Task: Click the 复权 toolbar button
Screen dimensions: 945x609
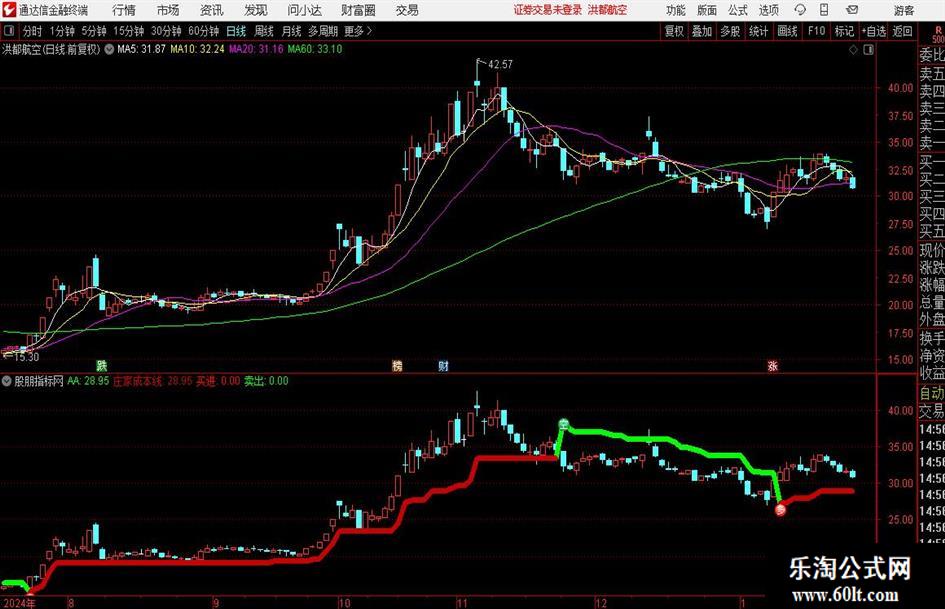Action: (674, 31)
